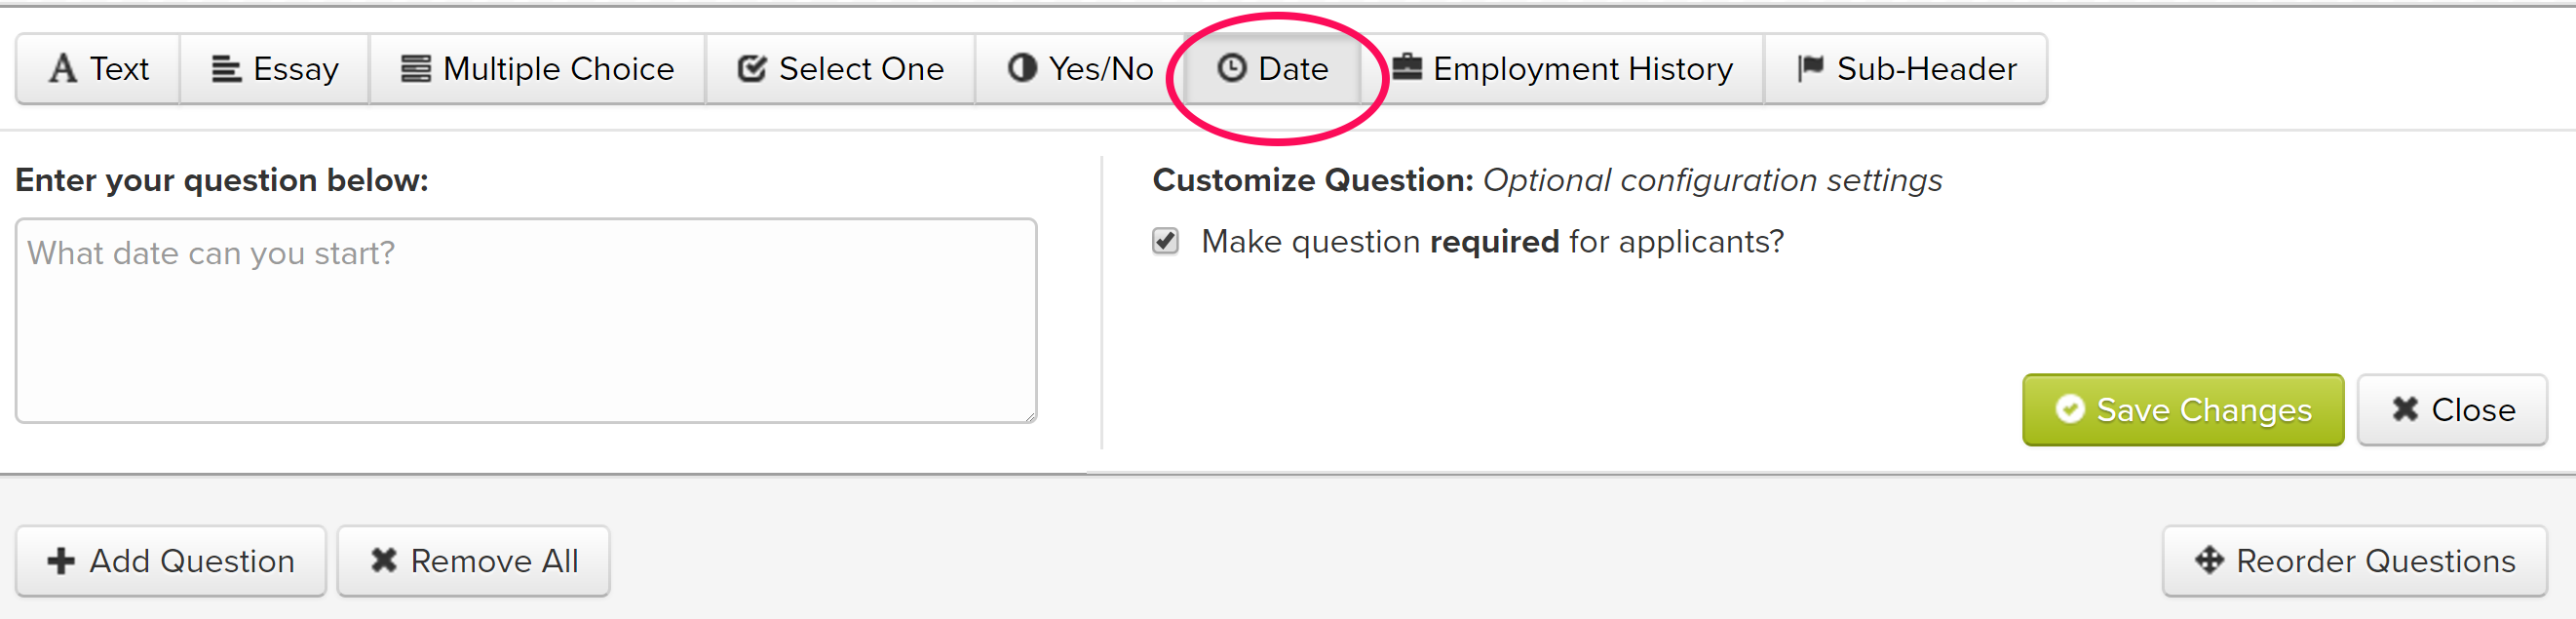Image resolution: width=2576 pixels, height=619 pixels.
Task: Click the X icon on Remove All
Action: pyautogui.click(x=383, y=560)
